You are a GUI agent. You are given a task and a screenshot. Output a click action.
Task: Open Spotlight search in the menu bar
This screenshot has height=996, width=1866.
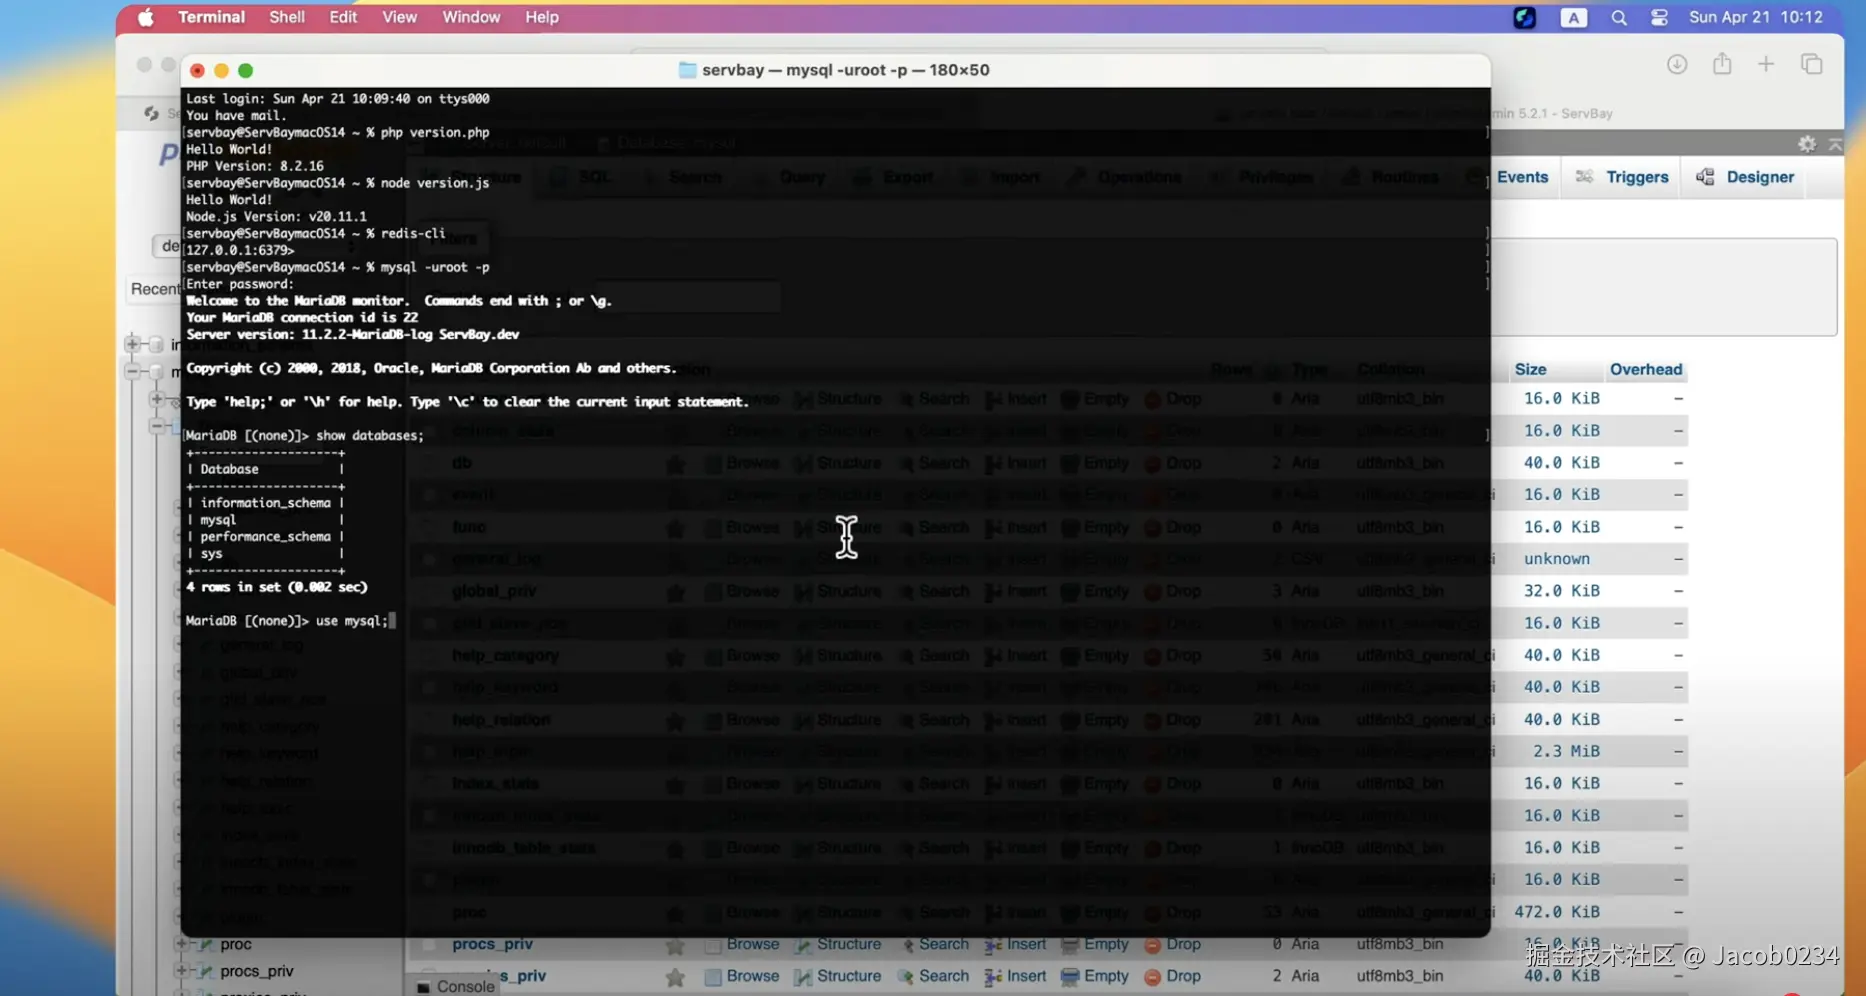[x=1619, y=17]
